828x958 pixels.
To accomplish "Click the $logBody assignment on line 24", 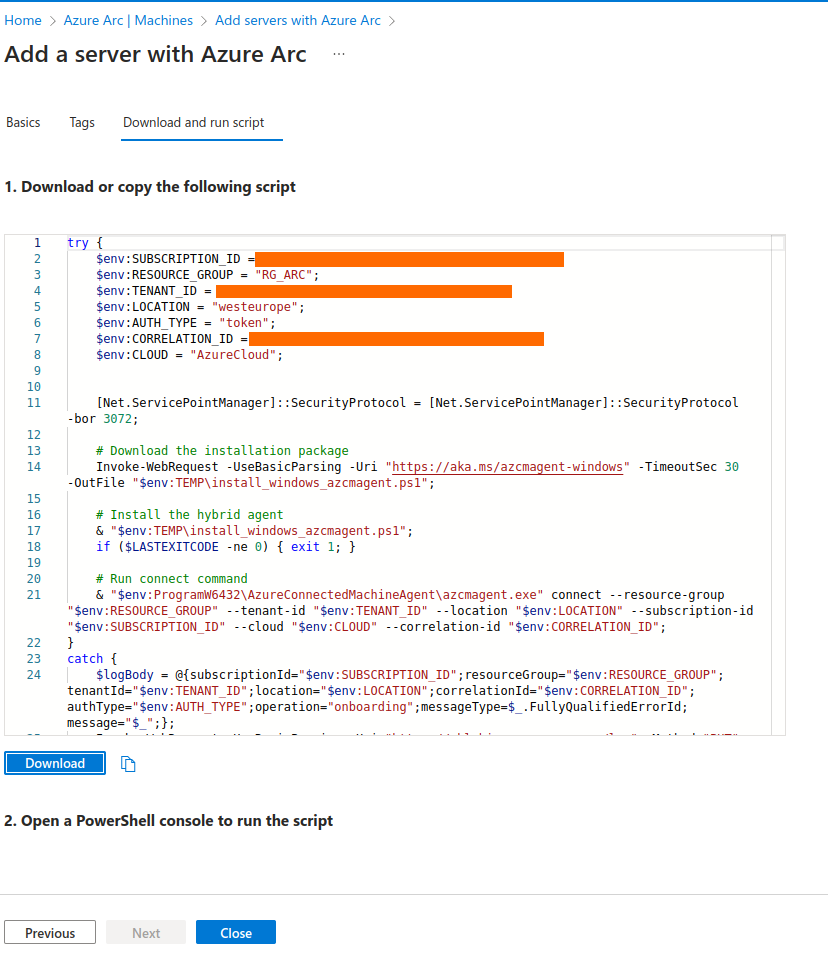I will 125,675.
